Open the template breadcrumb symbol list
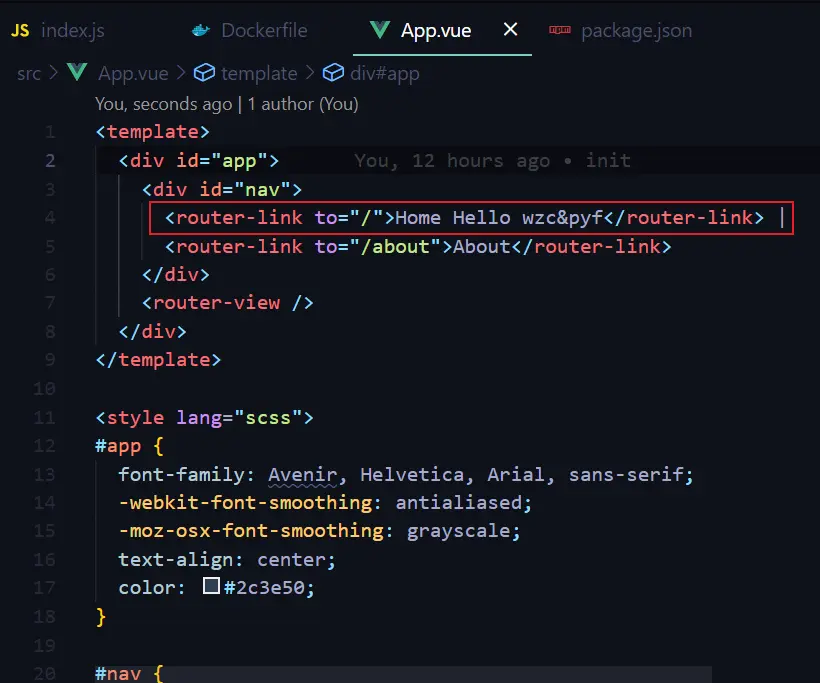Image resolution: width=820 pixels, height=683 pixels. (x=259, y=73)
